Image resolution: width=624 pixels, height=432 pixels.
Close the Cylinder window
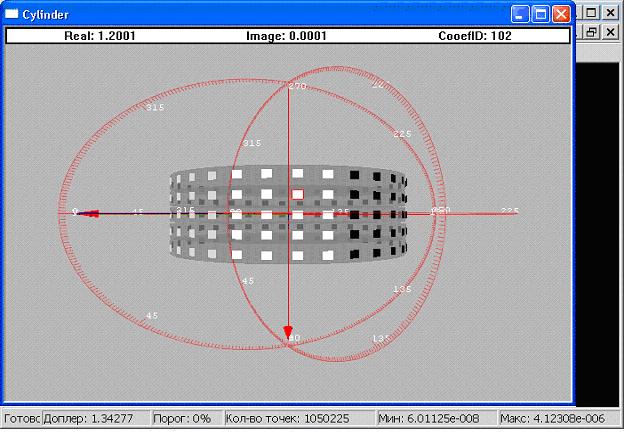click(561, 14)
